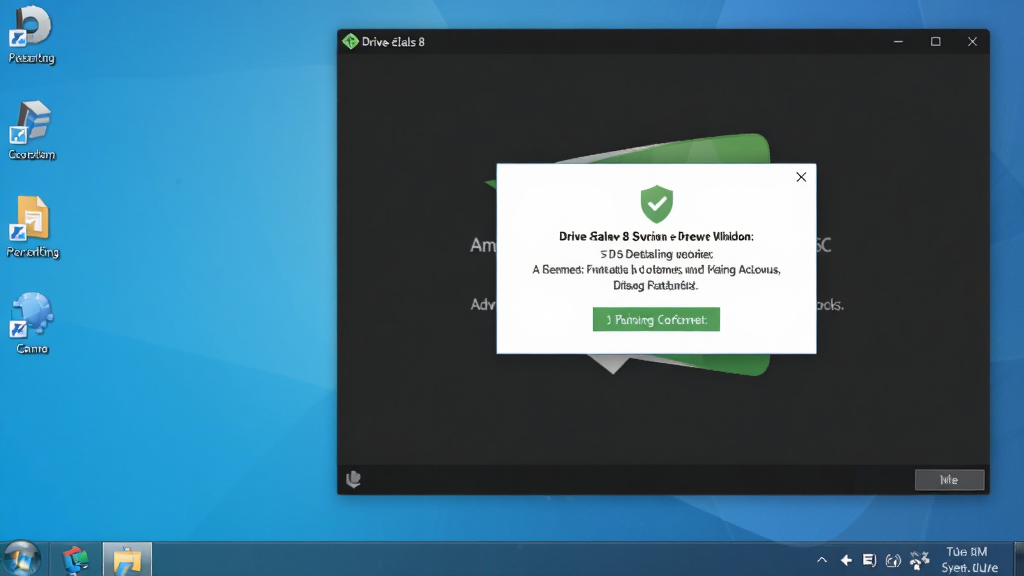Maximize the Drive window
Screen dimensions: 1024x576
[935, 41]
